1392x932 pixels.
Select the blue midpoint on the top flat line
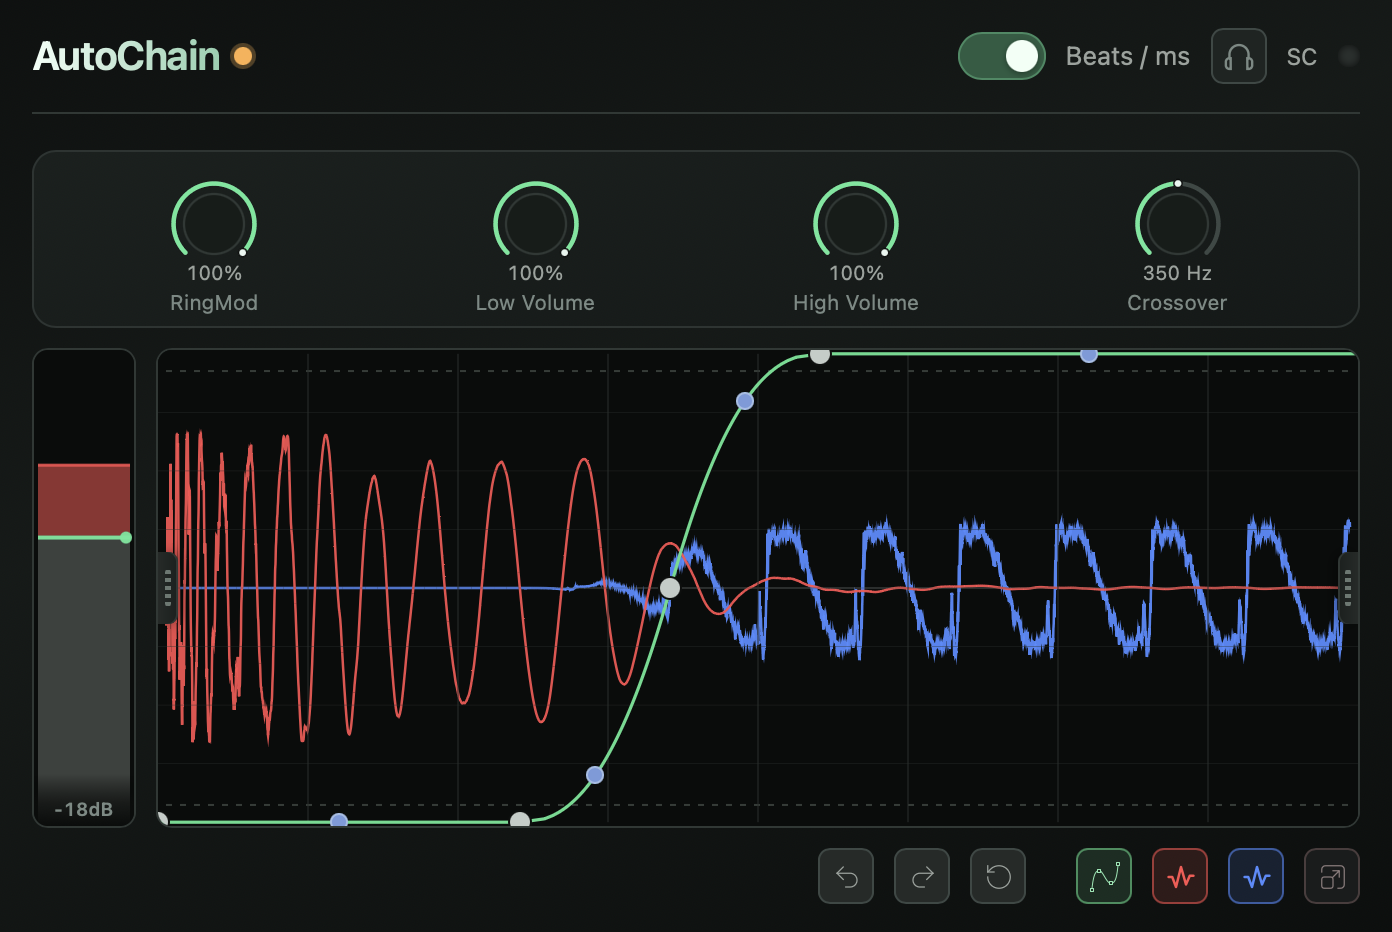click(1089, 354)
